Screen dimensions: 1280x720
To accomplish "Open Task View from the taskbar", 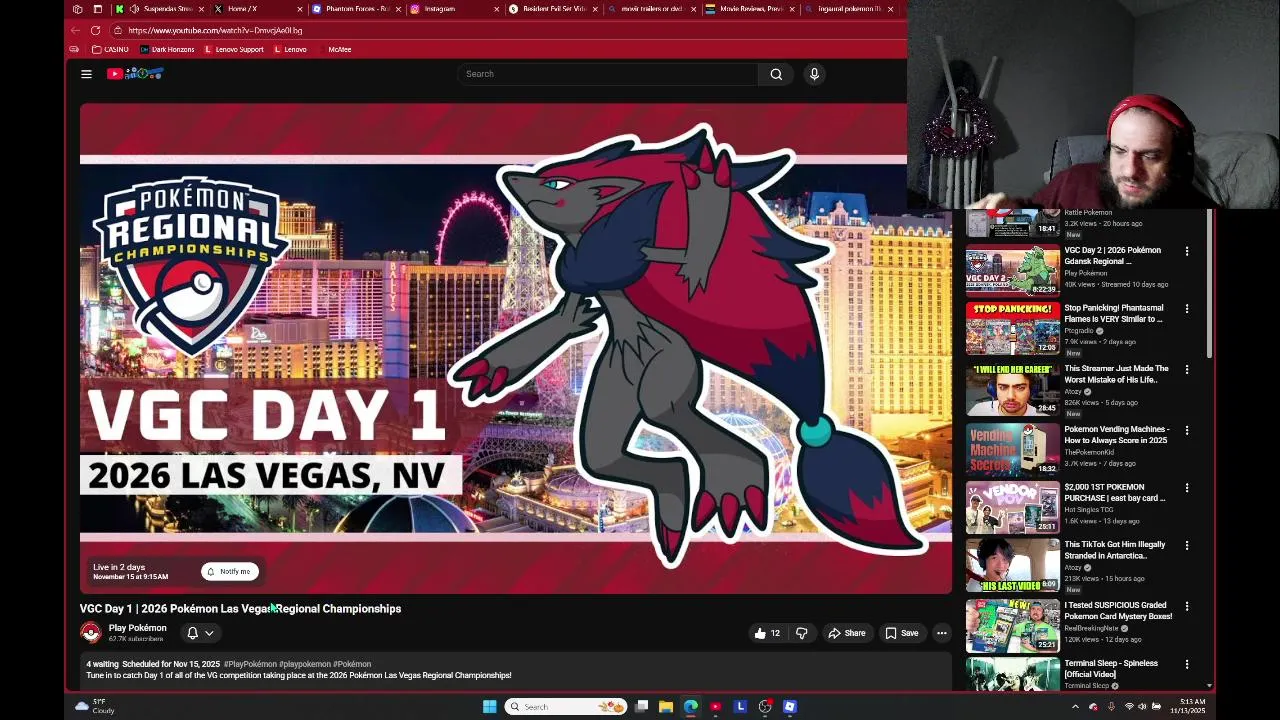I will coord(641,707).
